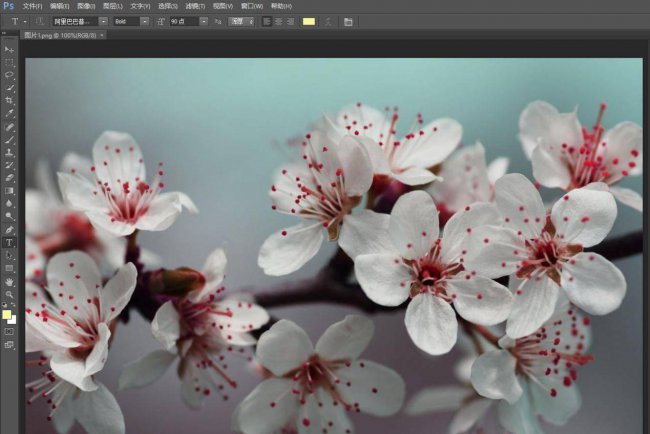Select the Dodge tool

click(x=9, y=216)
